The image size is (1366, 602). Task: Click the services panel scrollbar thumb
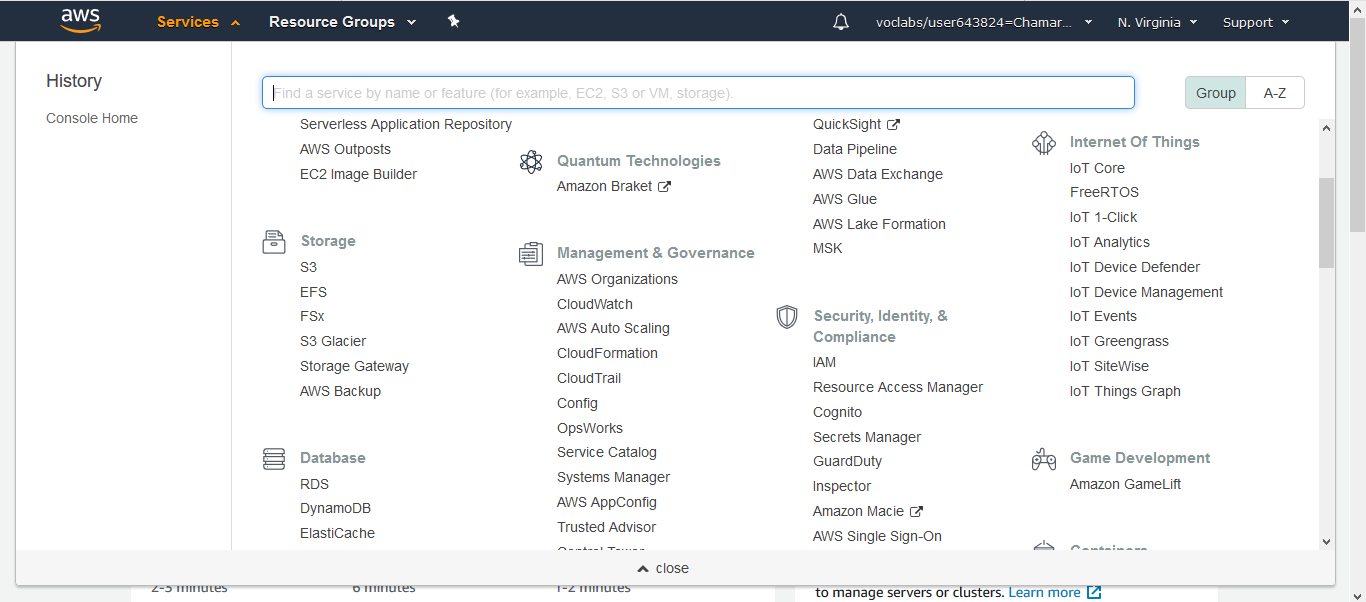pyautogui.click(x=1326, y=223)
